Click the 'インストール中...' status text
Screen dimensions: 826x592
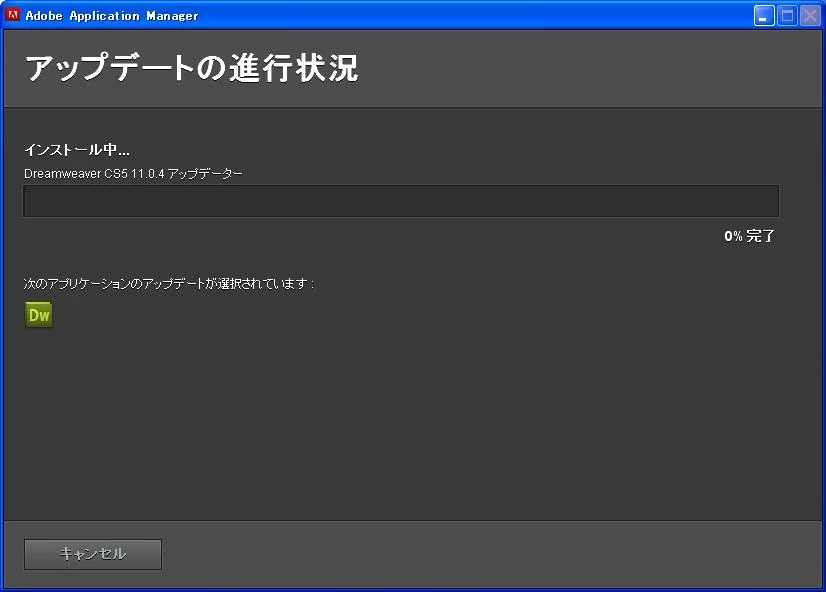pos(77,150)
